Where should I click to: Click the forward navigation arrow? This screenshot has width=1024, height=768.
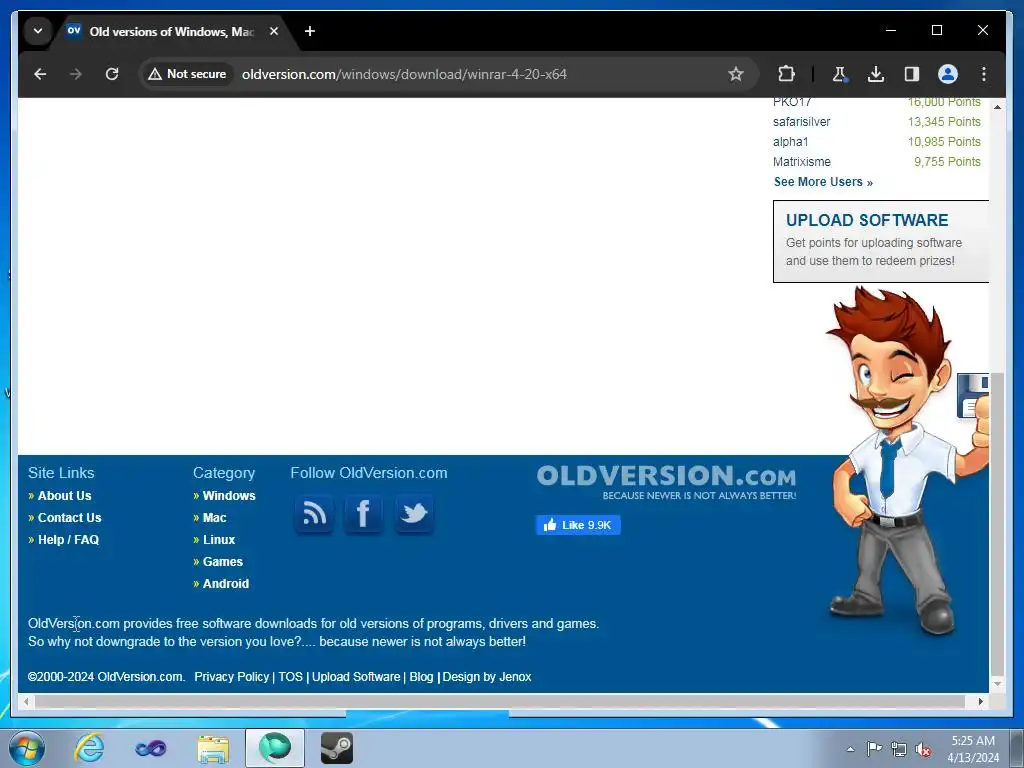tap(76, 74)
